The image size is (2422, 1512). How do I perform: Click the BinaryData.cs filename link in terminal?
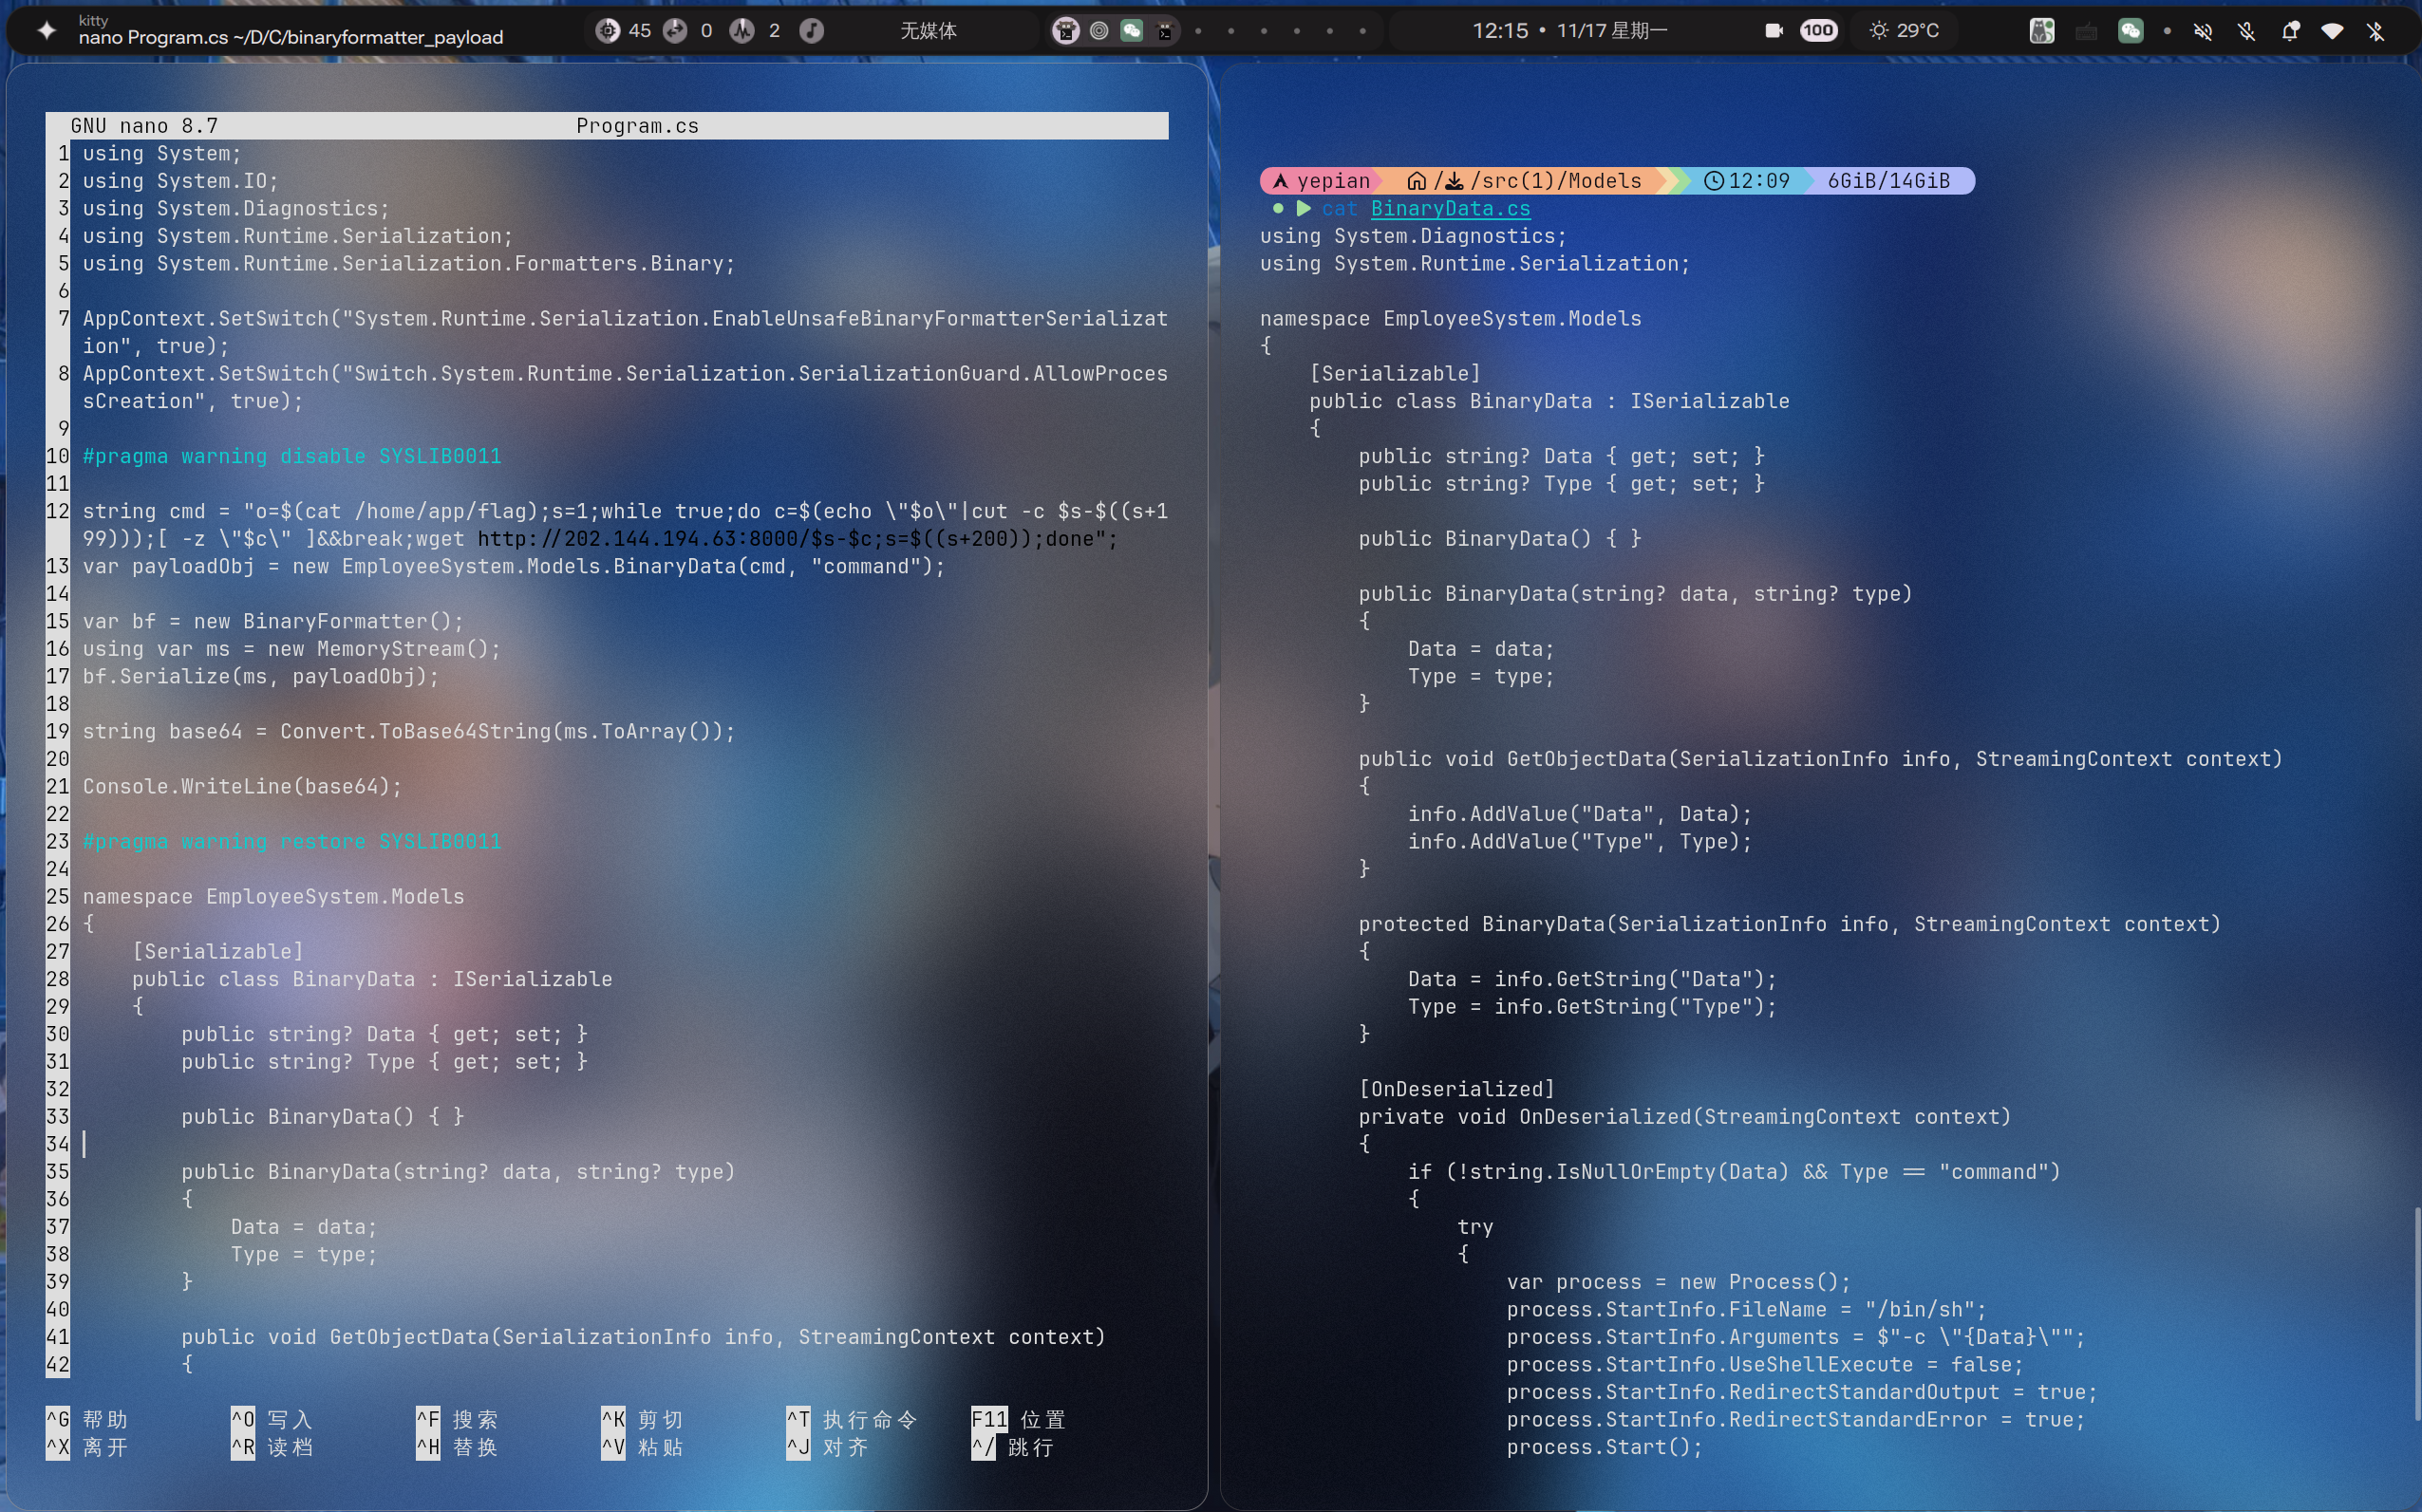(1449, 208)
